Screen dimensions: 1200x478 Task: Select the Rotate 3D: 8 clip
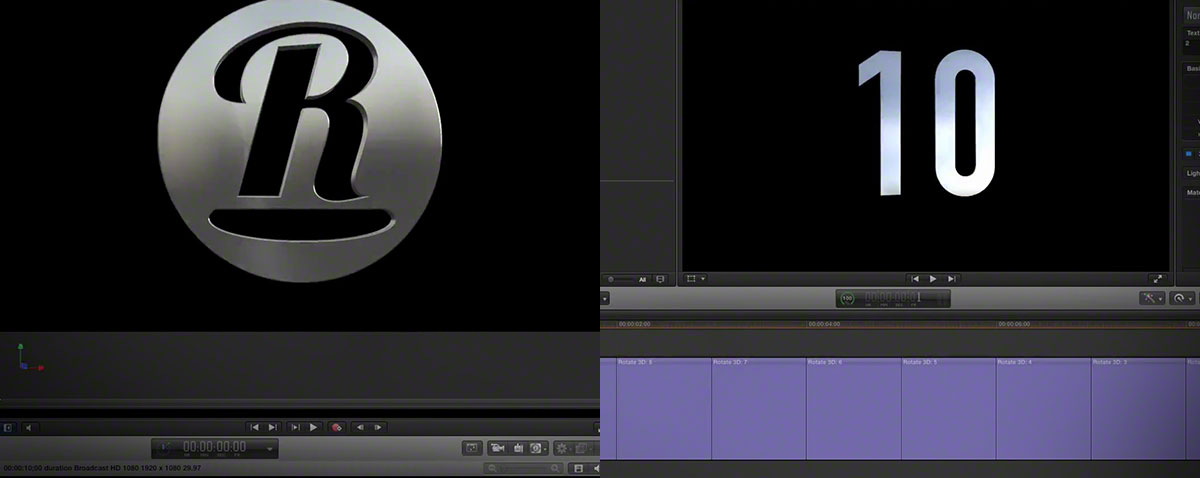coord(664,408)
